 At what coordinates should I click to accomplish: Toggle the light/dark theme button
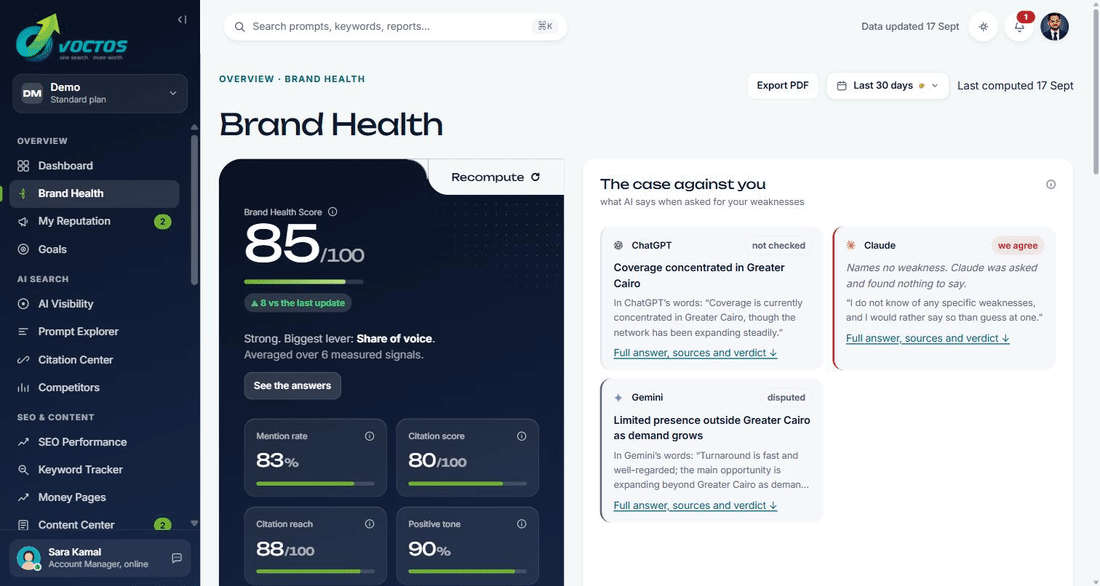984,27
